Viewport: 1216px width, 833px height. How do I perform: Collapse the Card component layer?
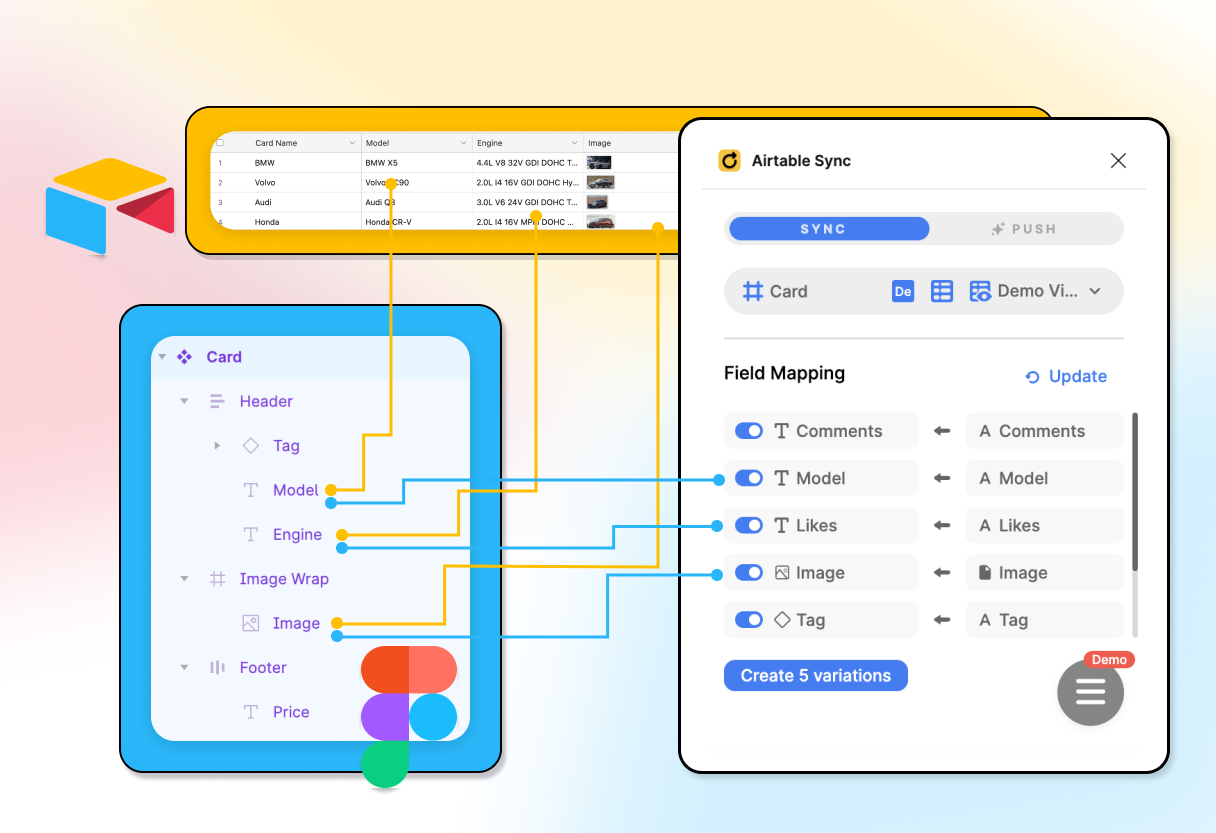162,357
